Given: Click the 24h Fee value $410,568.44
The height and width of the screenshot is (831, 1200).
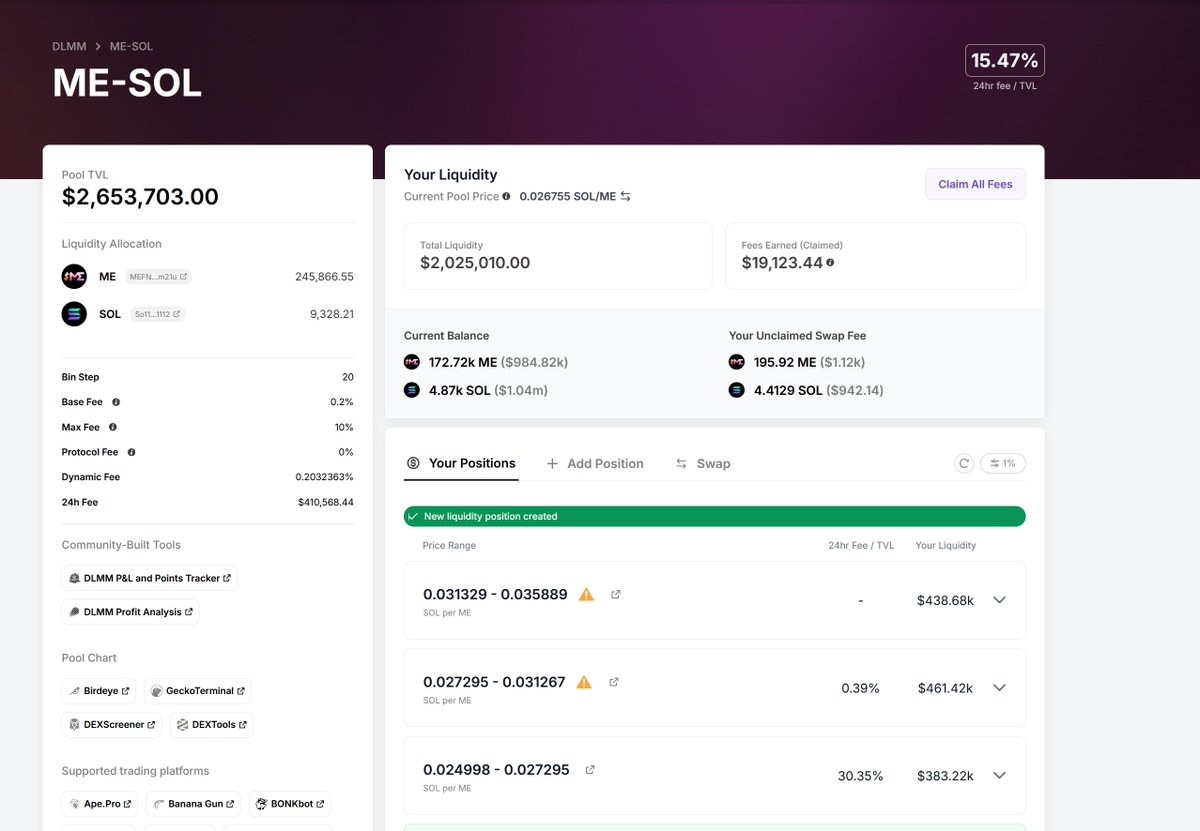Looking at the screenshot, I should pyautogui.click(x=325, y=502).
